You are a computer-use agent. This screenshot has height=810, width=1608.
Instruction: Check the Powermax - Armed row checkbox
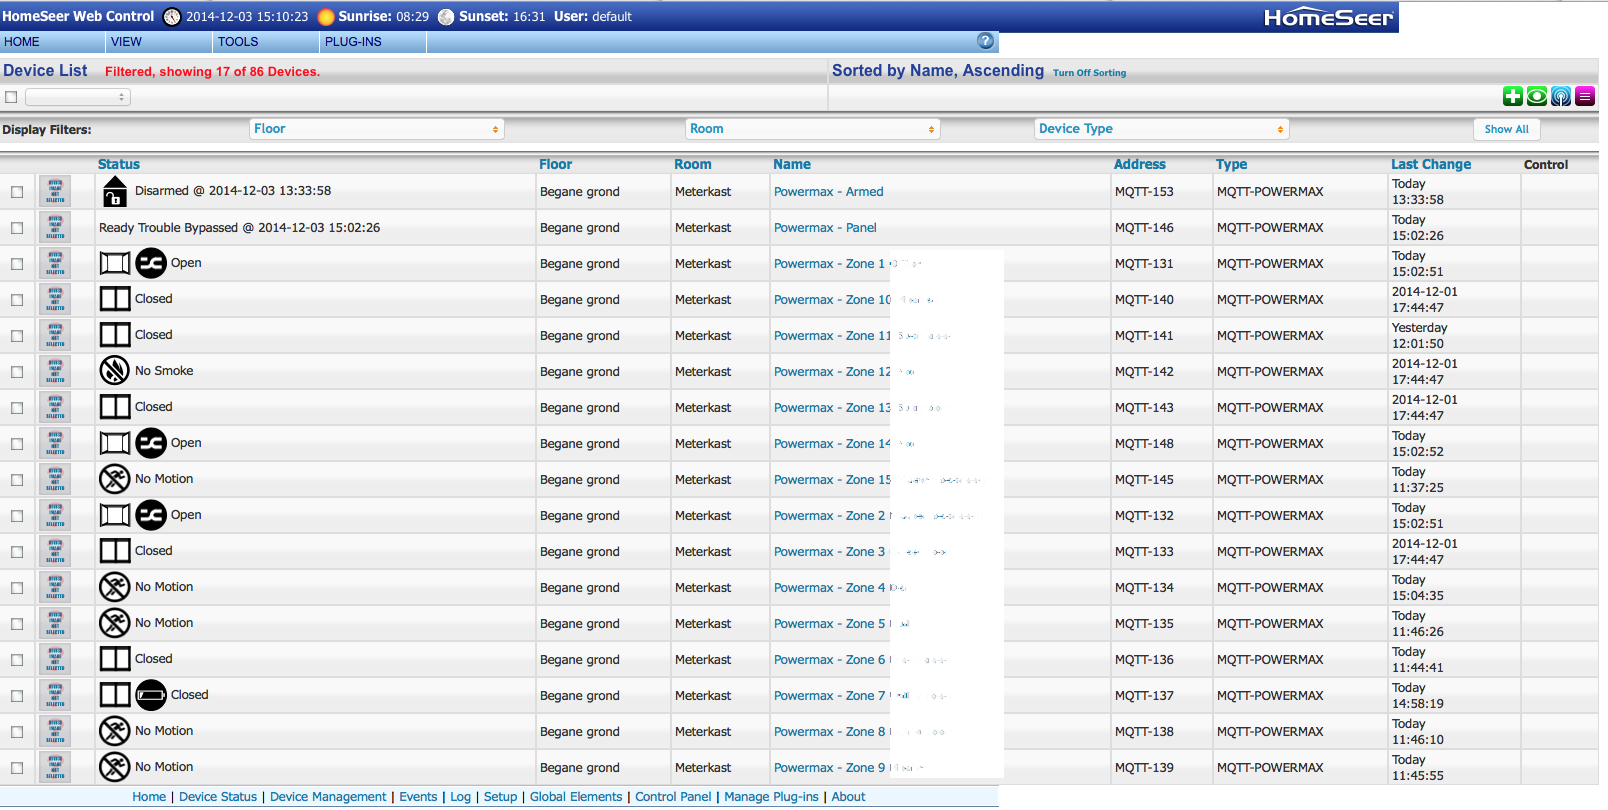(x=17, y=192)
